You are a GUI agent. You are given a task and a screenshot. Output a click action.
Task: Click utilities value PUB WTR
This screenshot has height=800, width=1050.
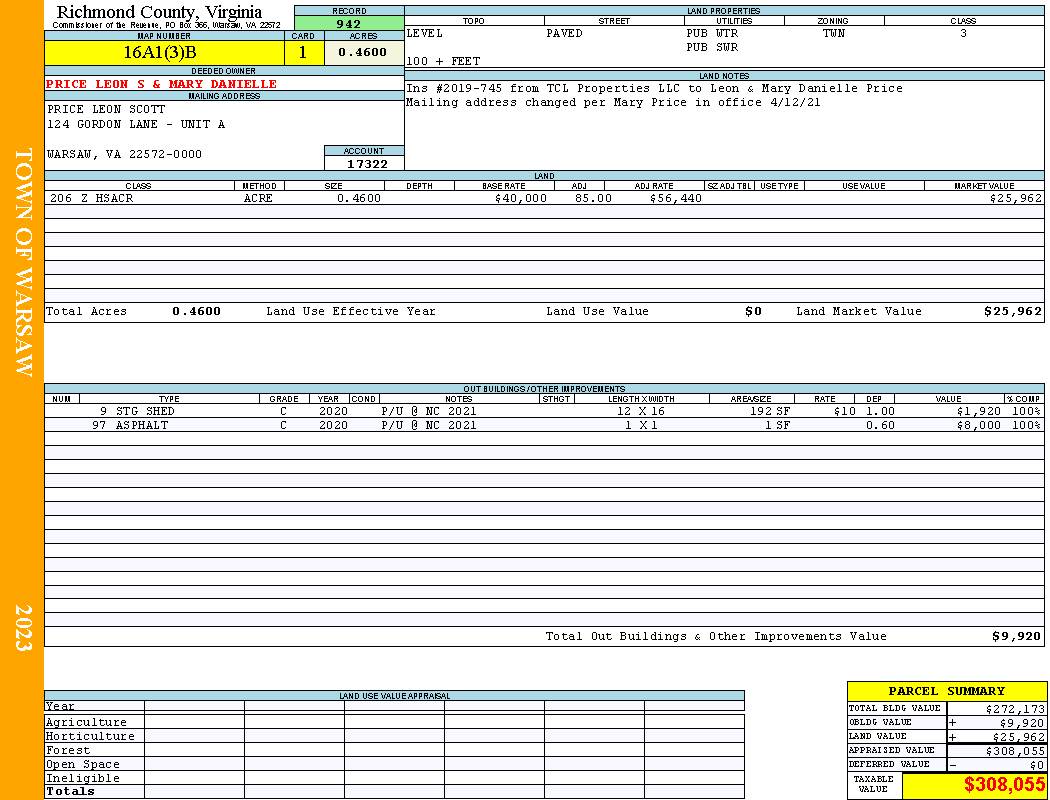712,33
